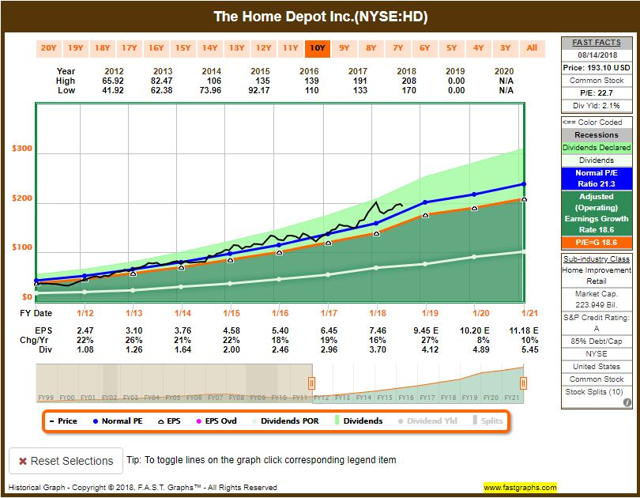Enable the Dividend Yld legend item
Screen dimensions: 640x498
point(428,421)
